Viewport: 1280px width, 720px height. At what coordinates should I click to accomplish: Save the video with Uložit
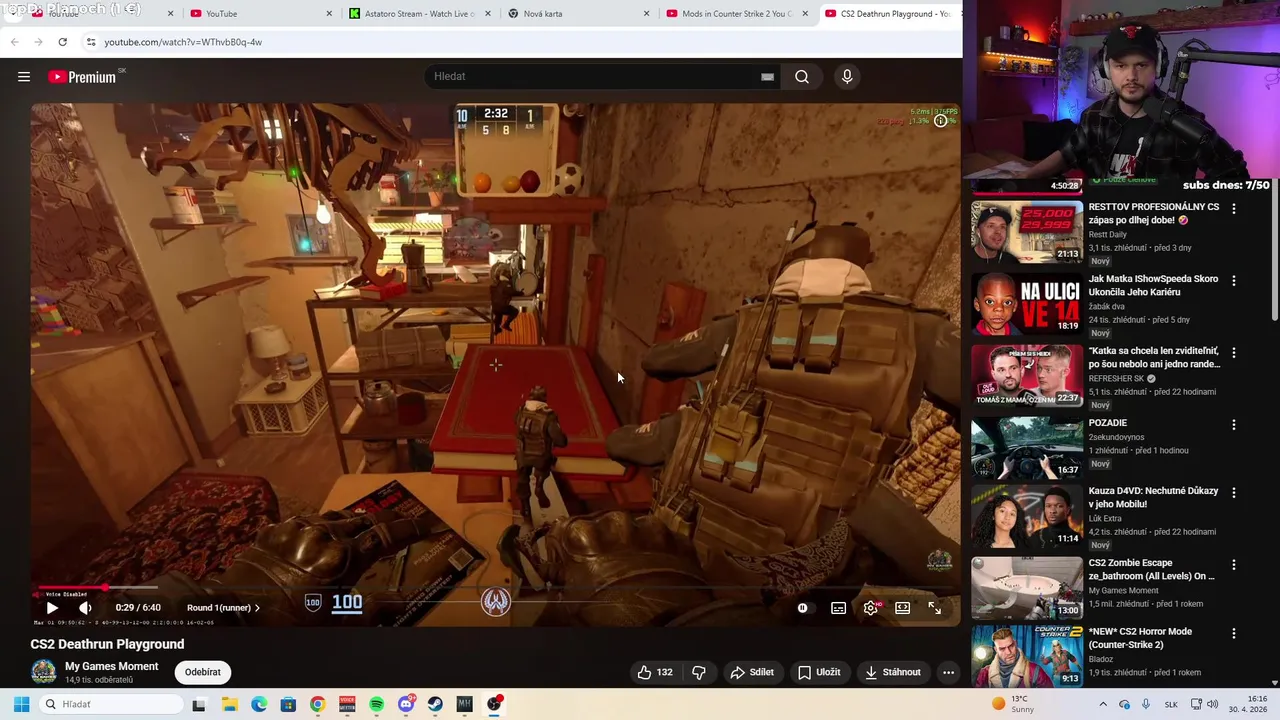pos(819,672)
